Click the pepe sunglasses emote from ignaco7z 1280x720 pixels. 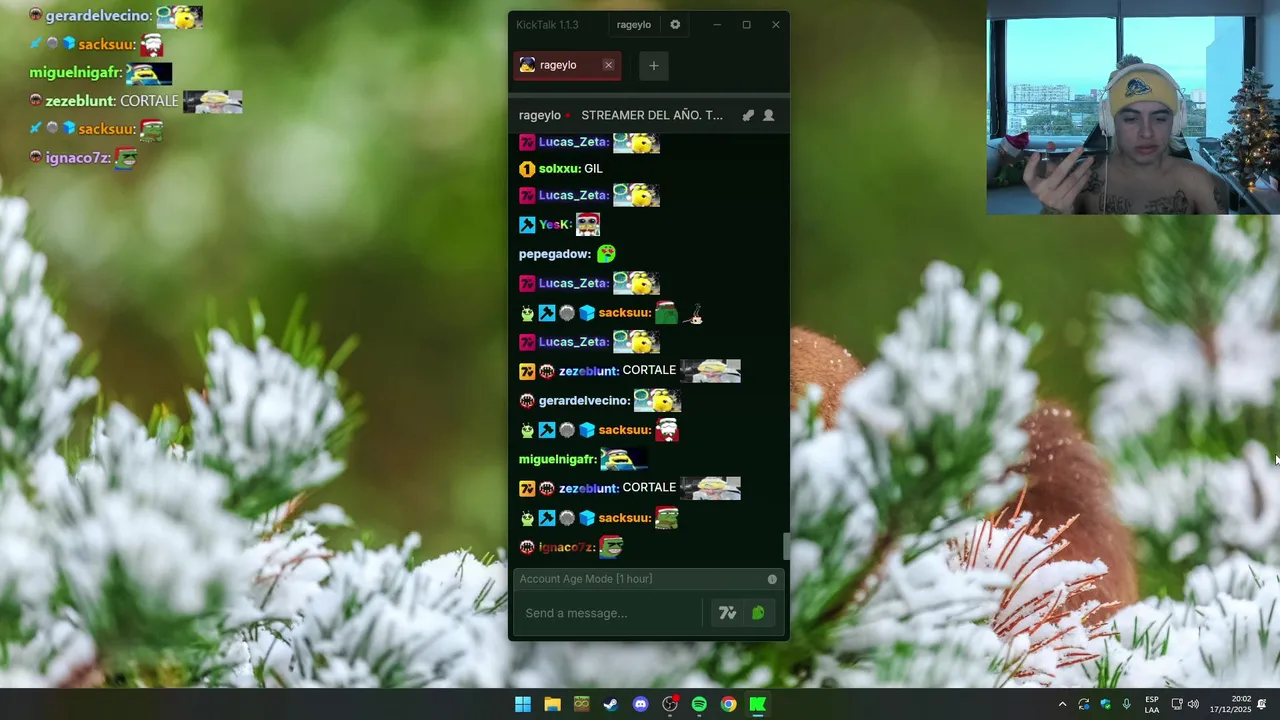pyautogui.click(x=611, y=546)
